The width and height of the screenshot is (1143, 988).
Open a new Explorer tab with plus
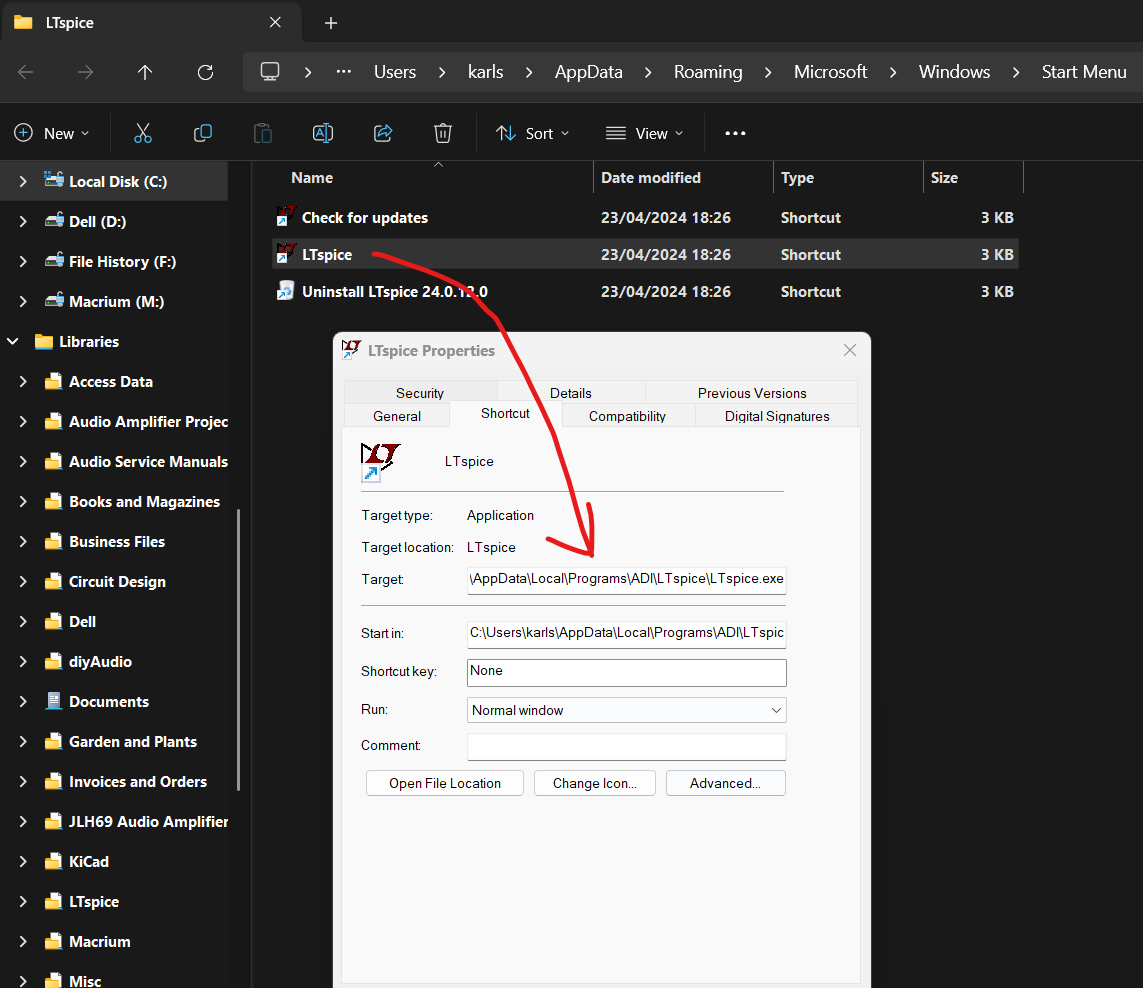pyautogui.click(x=330, y=23)
